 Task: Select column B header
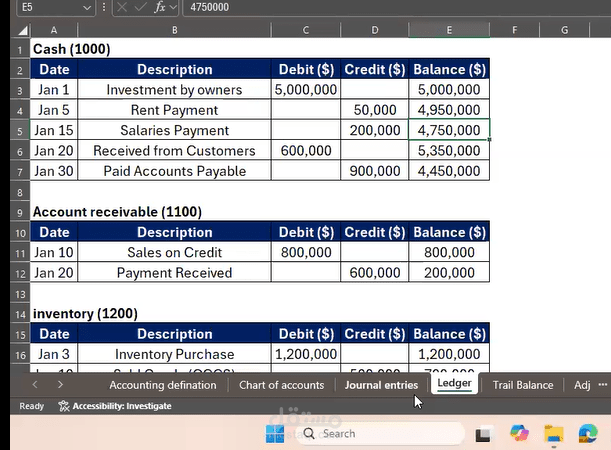tap(174, 30)
